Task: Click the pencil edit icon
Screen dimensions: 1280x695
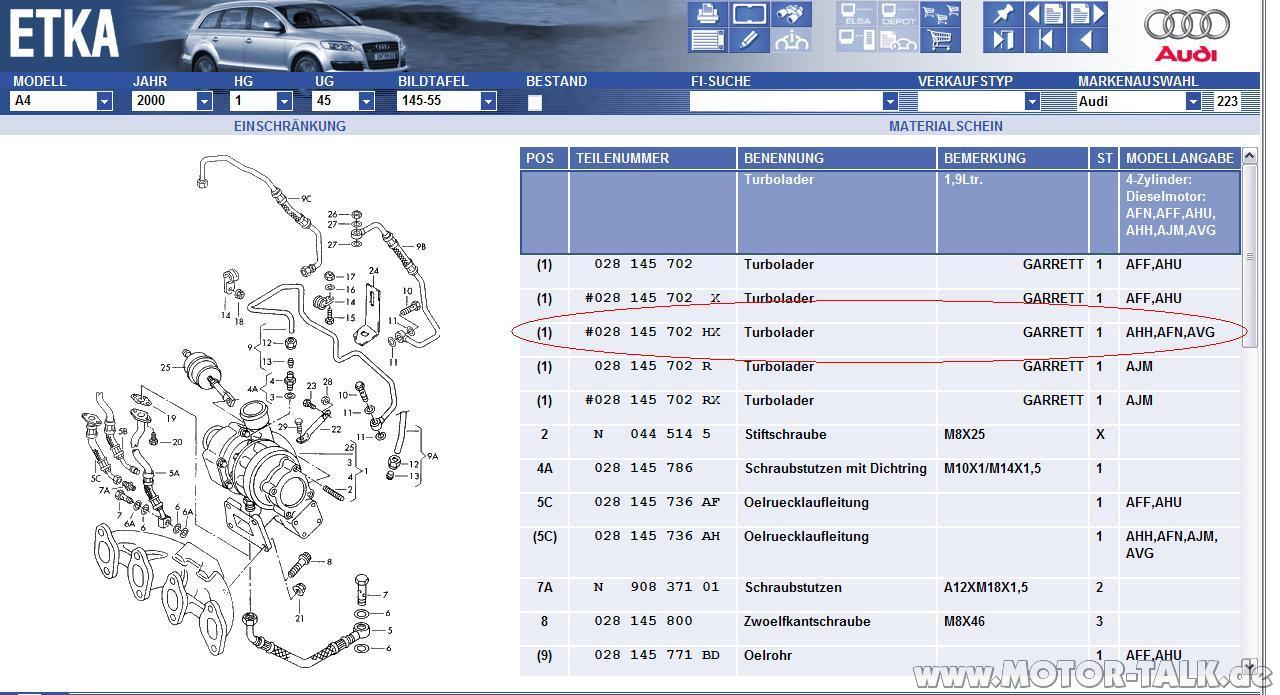Action: pyautogui.click(x=749, y=41)
